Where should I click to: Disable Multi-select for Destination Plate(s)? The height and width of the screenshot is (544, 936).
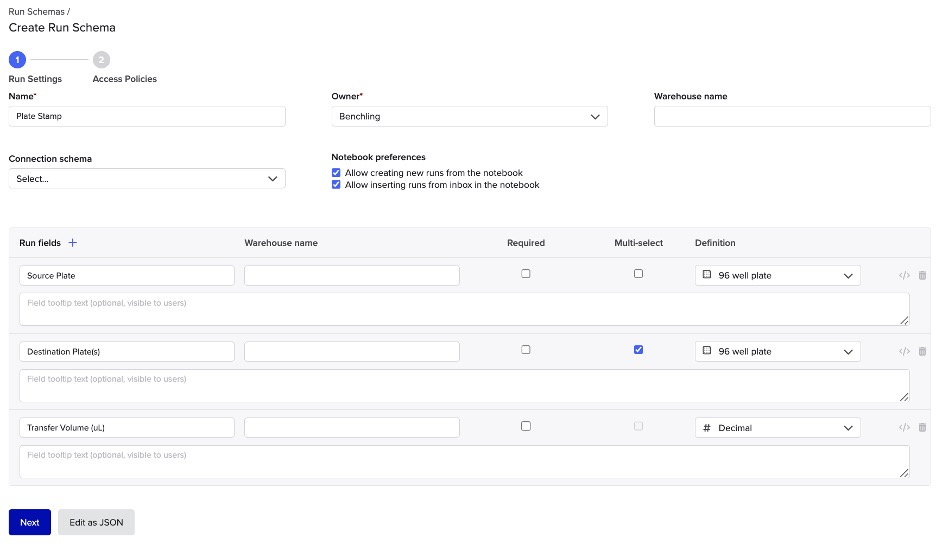pyautogui.click(x=638, y=350)
